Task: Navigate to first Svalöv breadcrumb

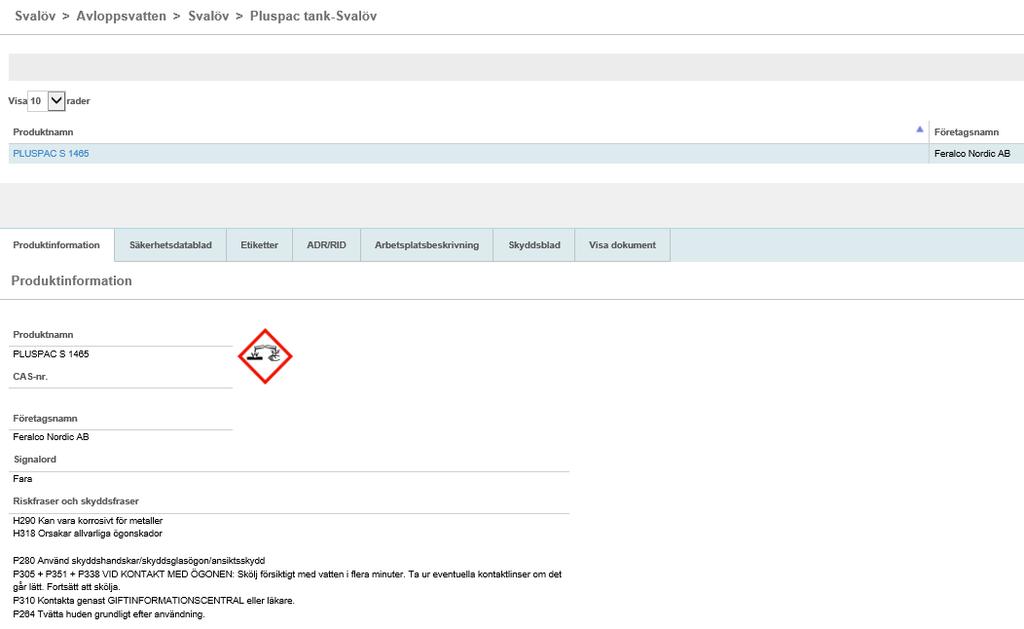Action: click(35, 16)
